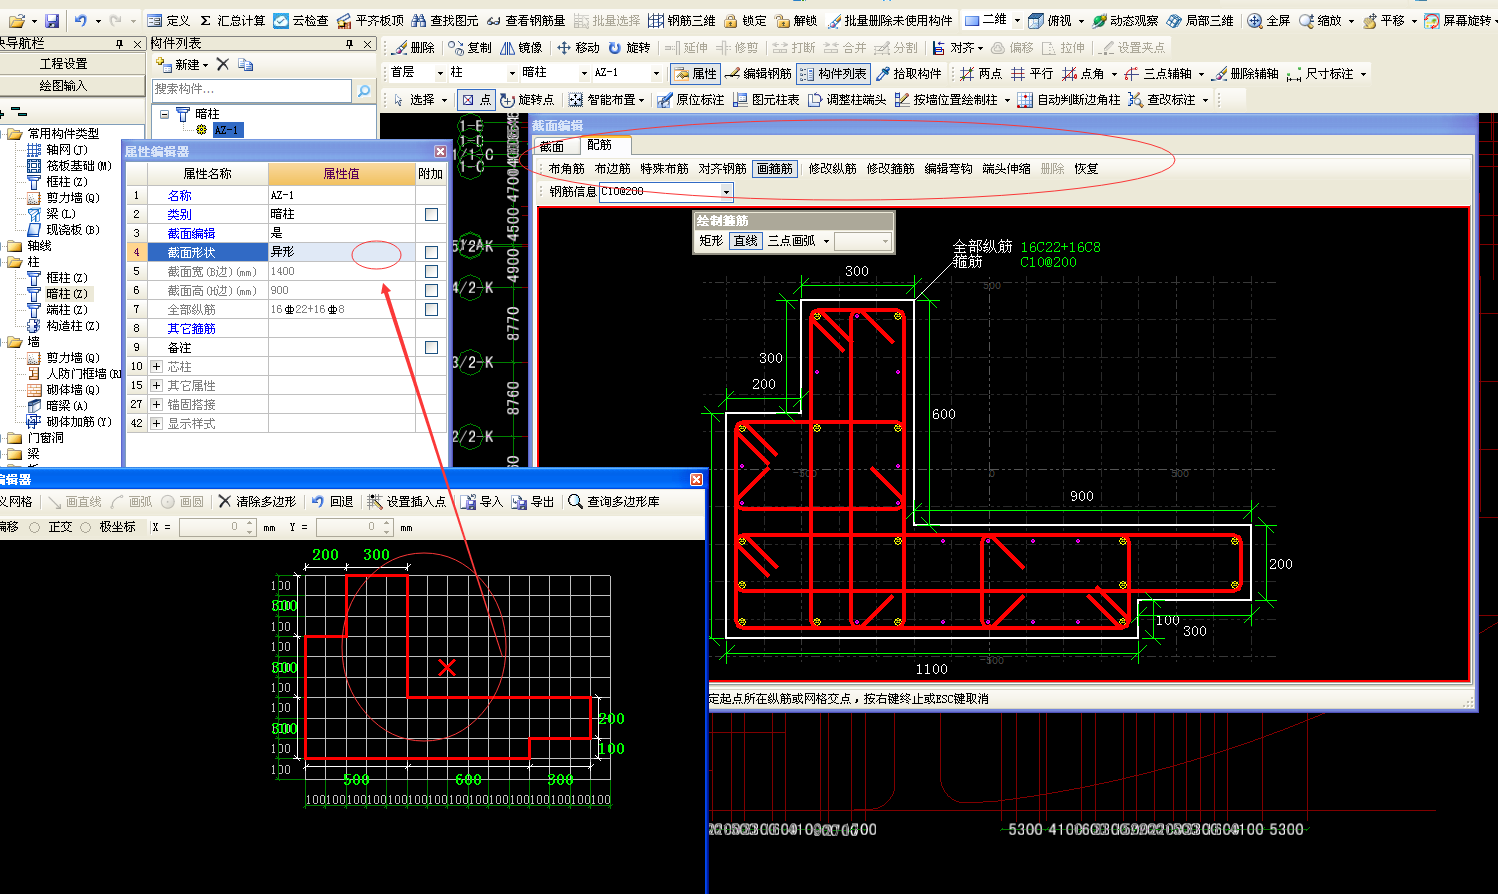Viewport: 1498px width, 894px height.
Task: Expand 锚固搭接 property group
Action: click(156, 405)
